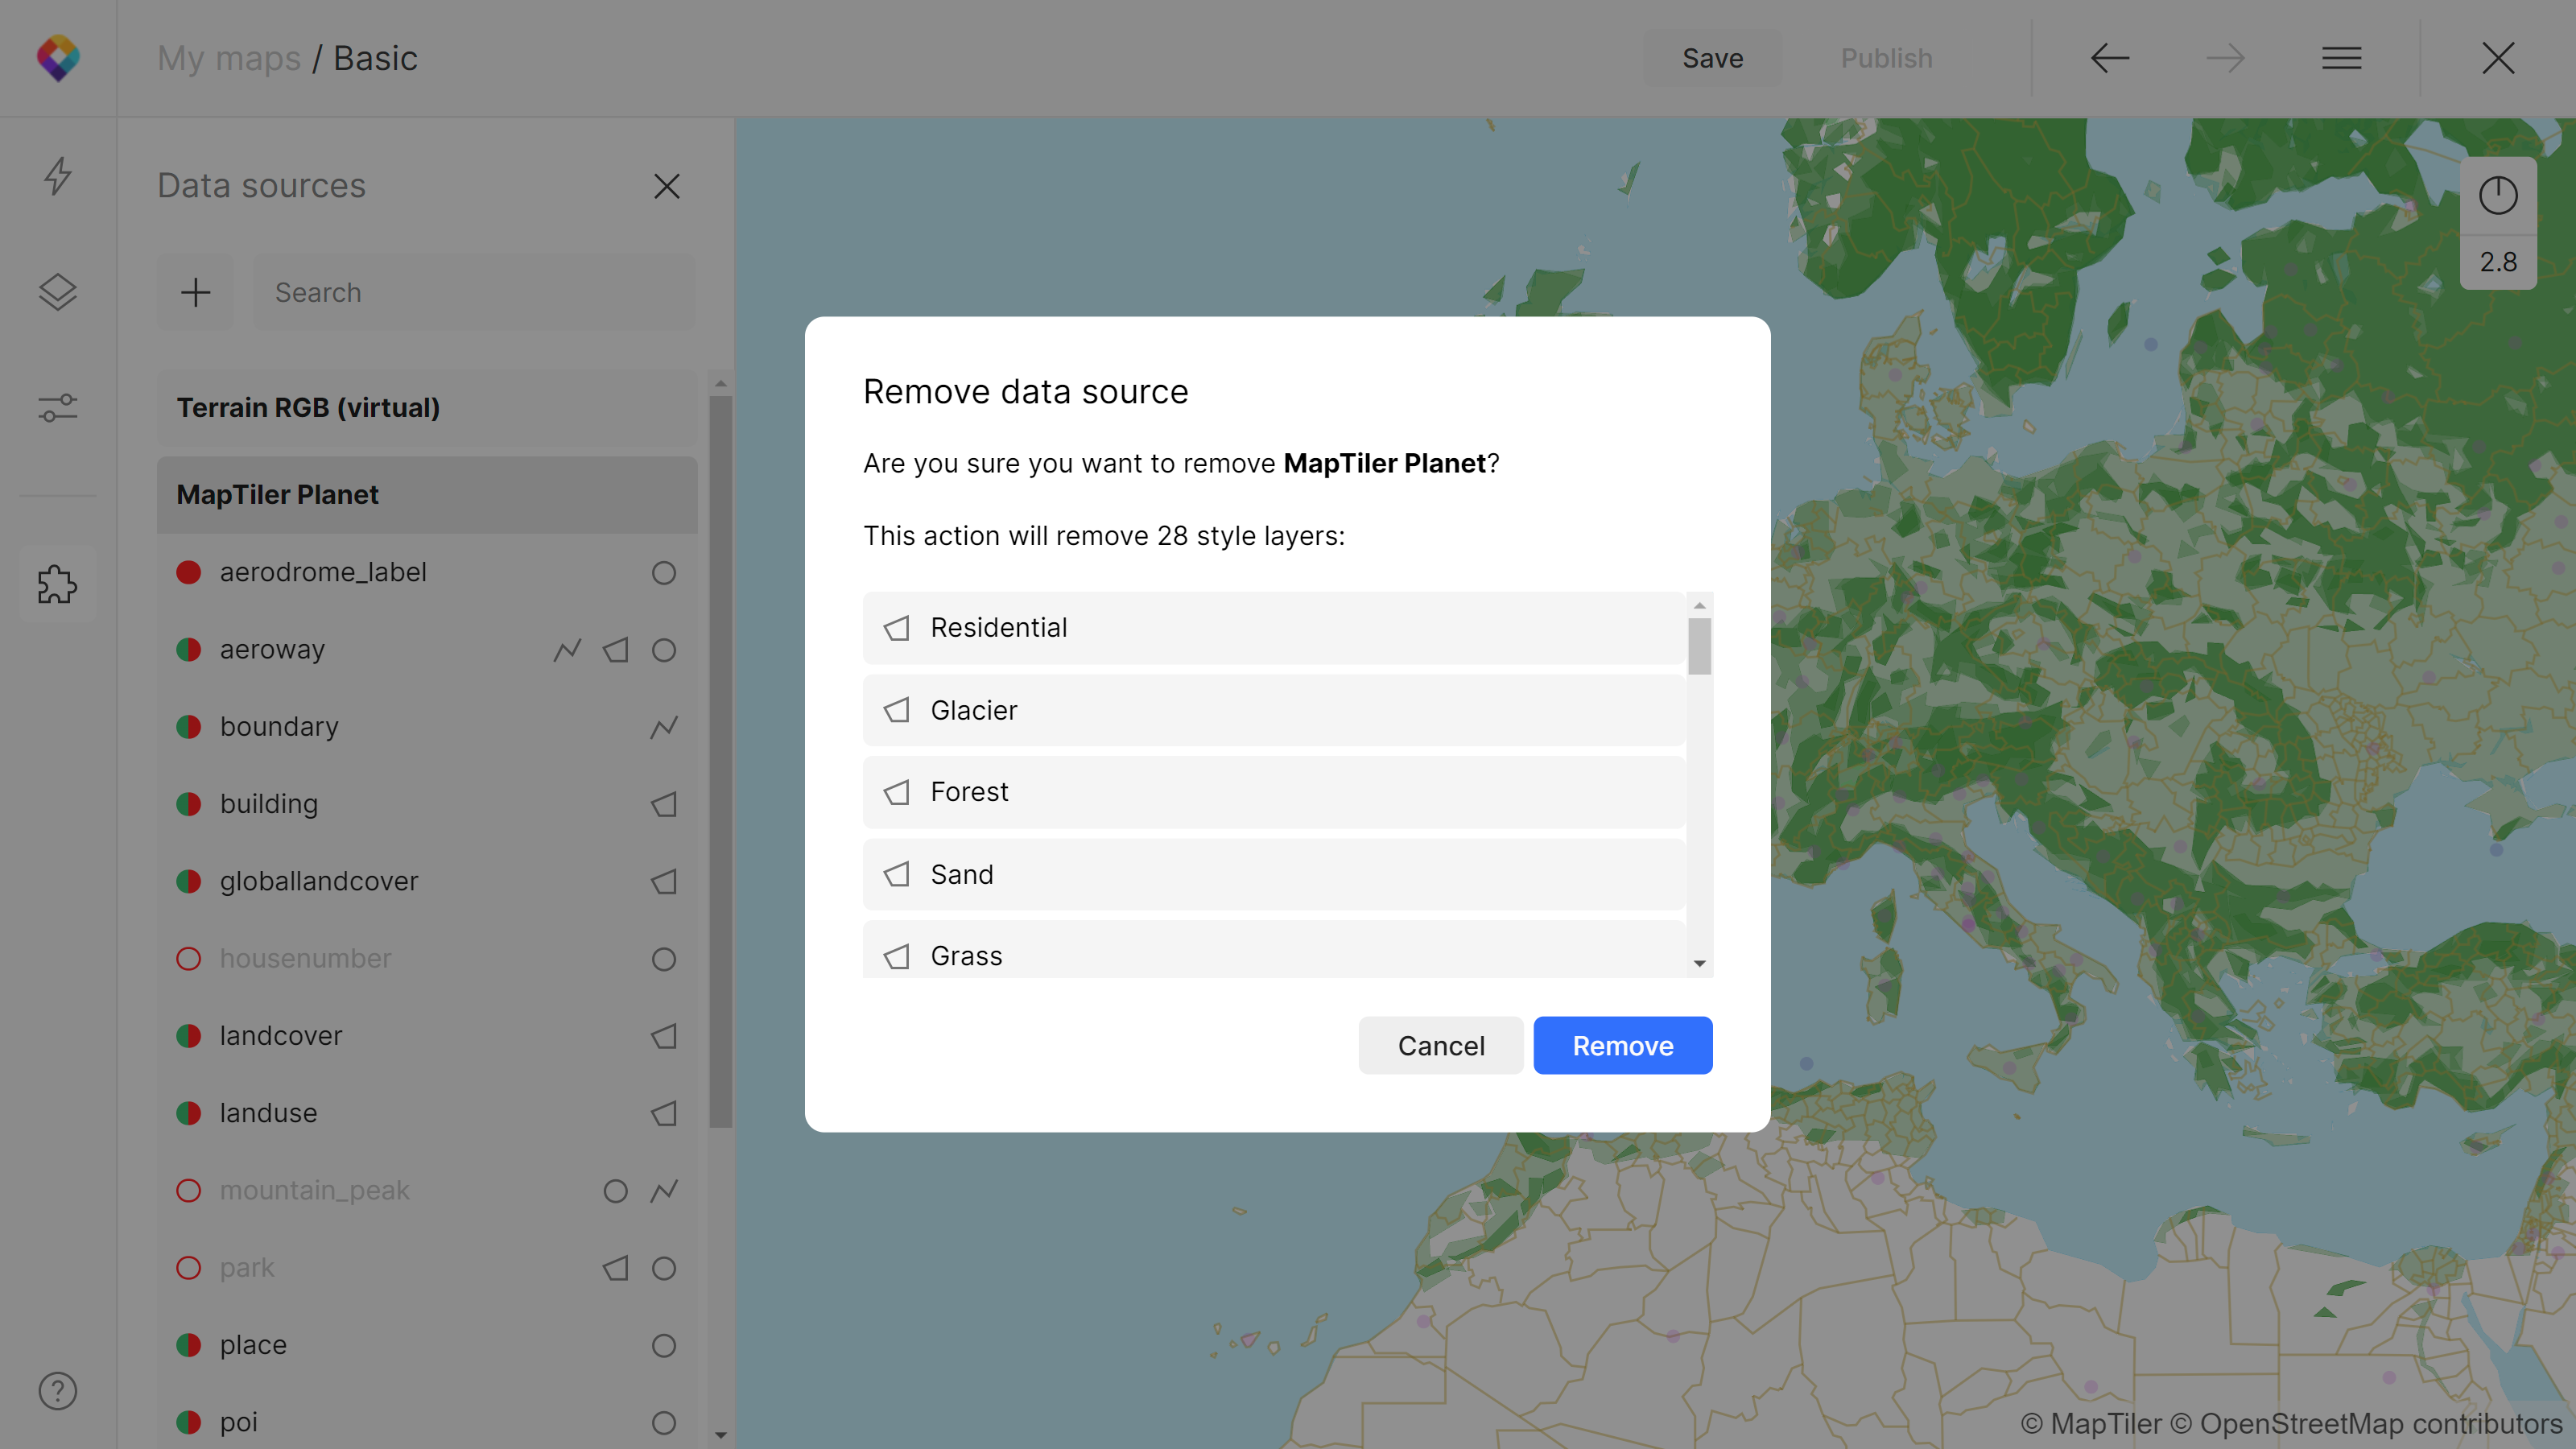Click My maps breadcrumb link
The height and width of the screenshot is (1449, 2576).
point(229,58)
